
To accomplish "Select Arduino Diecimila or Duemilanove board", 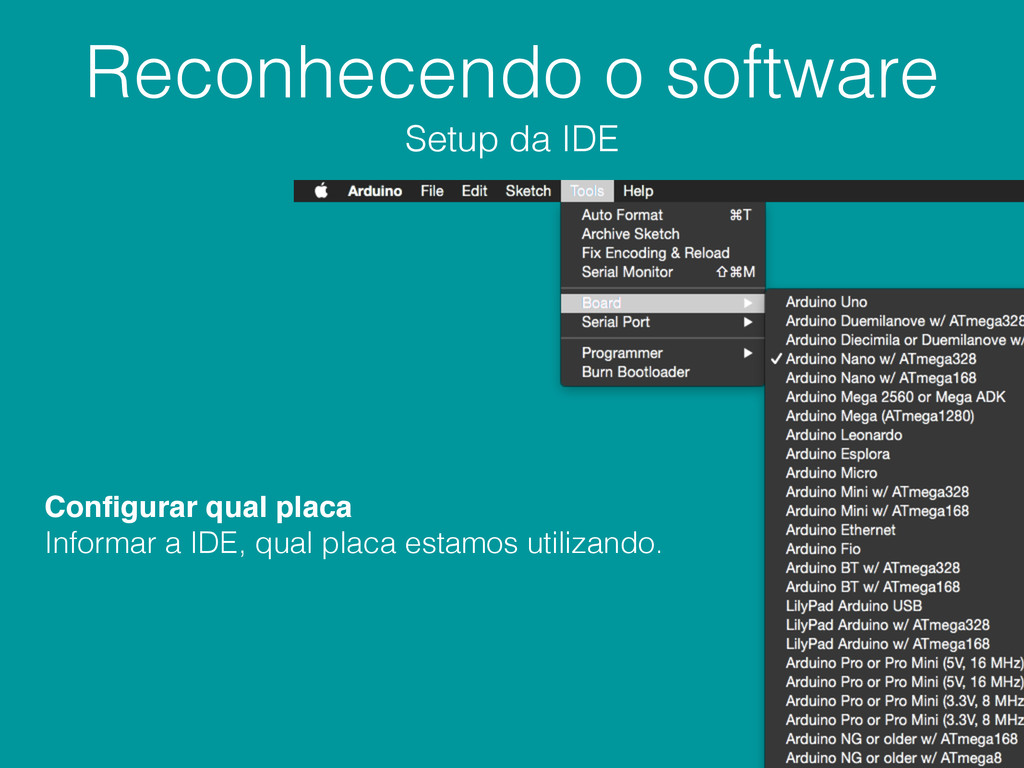I will pos(895,340).
